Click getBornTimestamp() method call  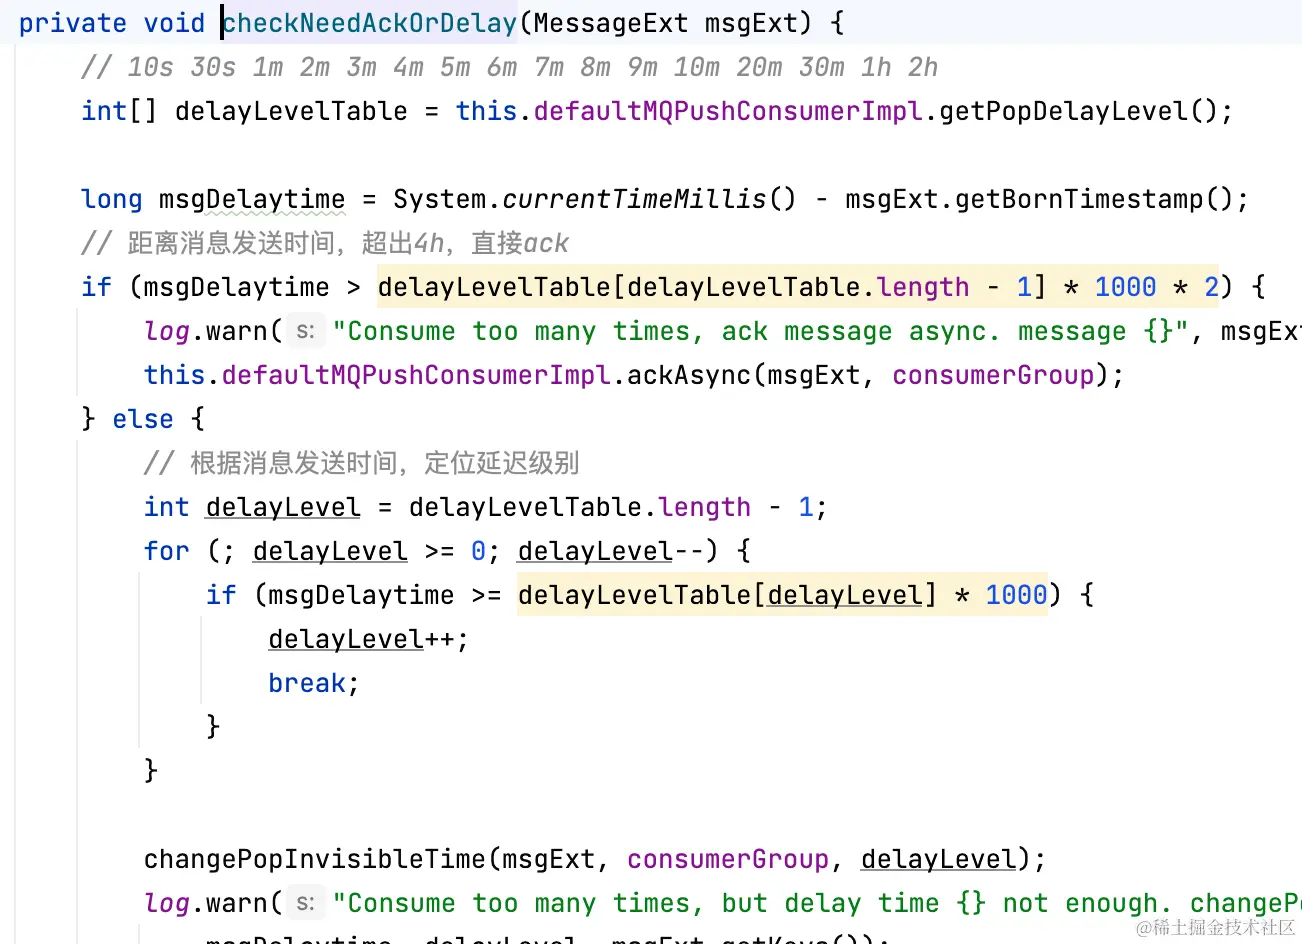click(x=1094, y=199)
